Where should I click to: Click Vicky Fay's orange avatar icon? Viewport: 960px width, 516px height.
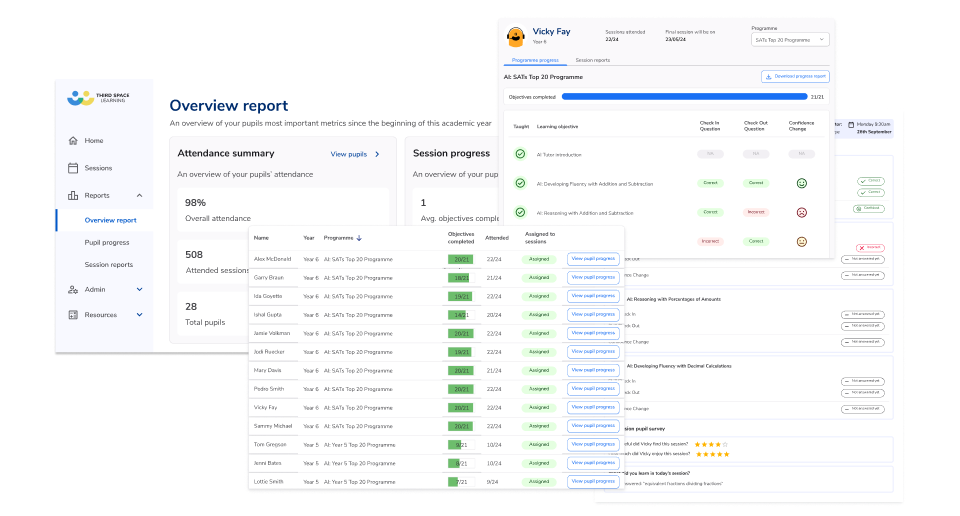pyautogui.click(x=516, y=37)
